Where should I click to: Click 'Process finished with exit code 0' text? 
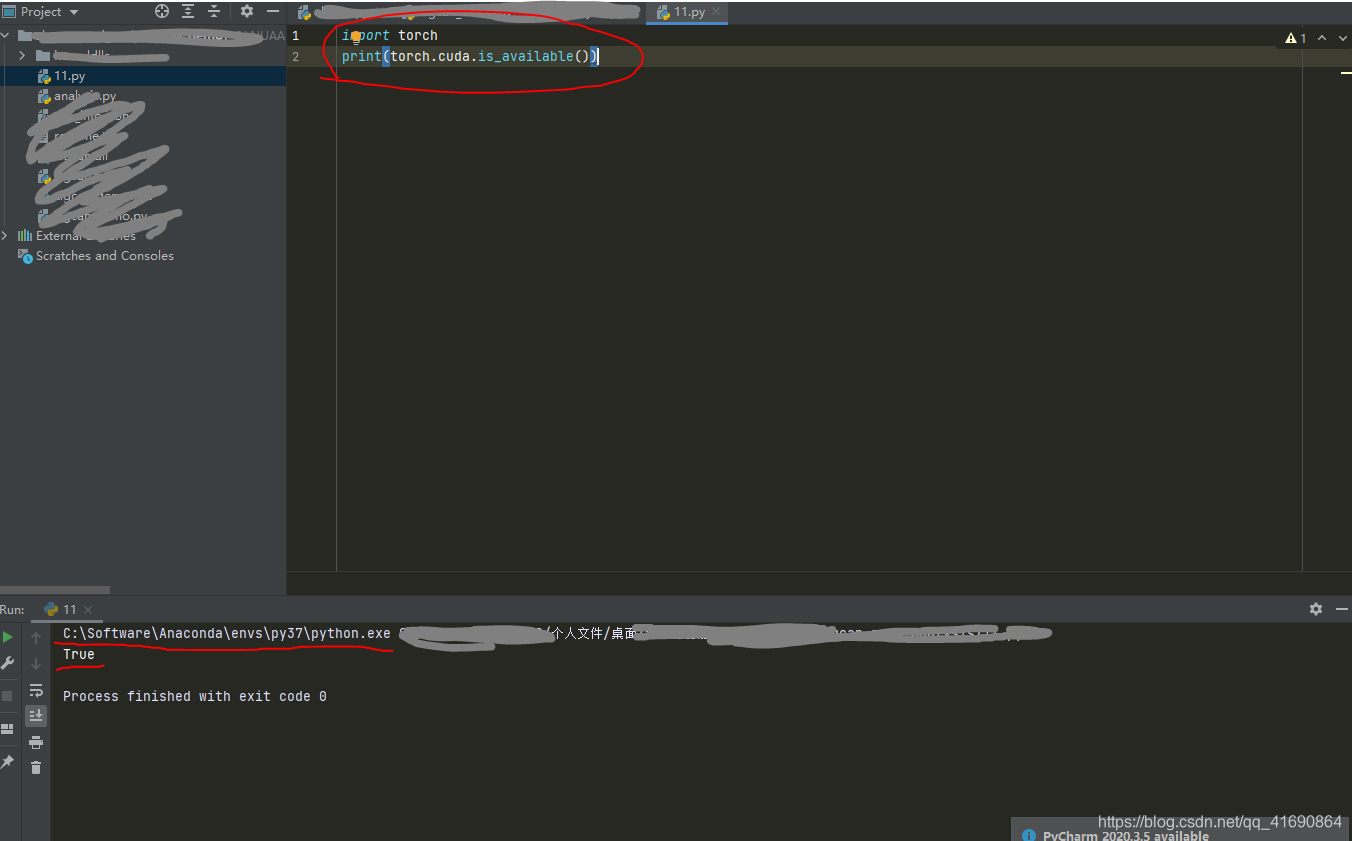click(195, 697)
